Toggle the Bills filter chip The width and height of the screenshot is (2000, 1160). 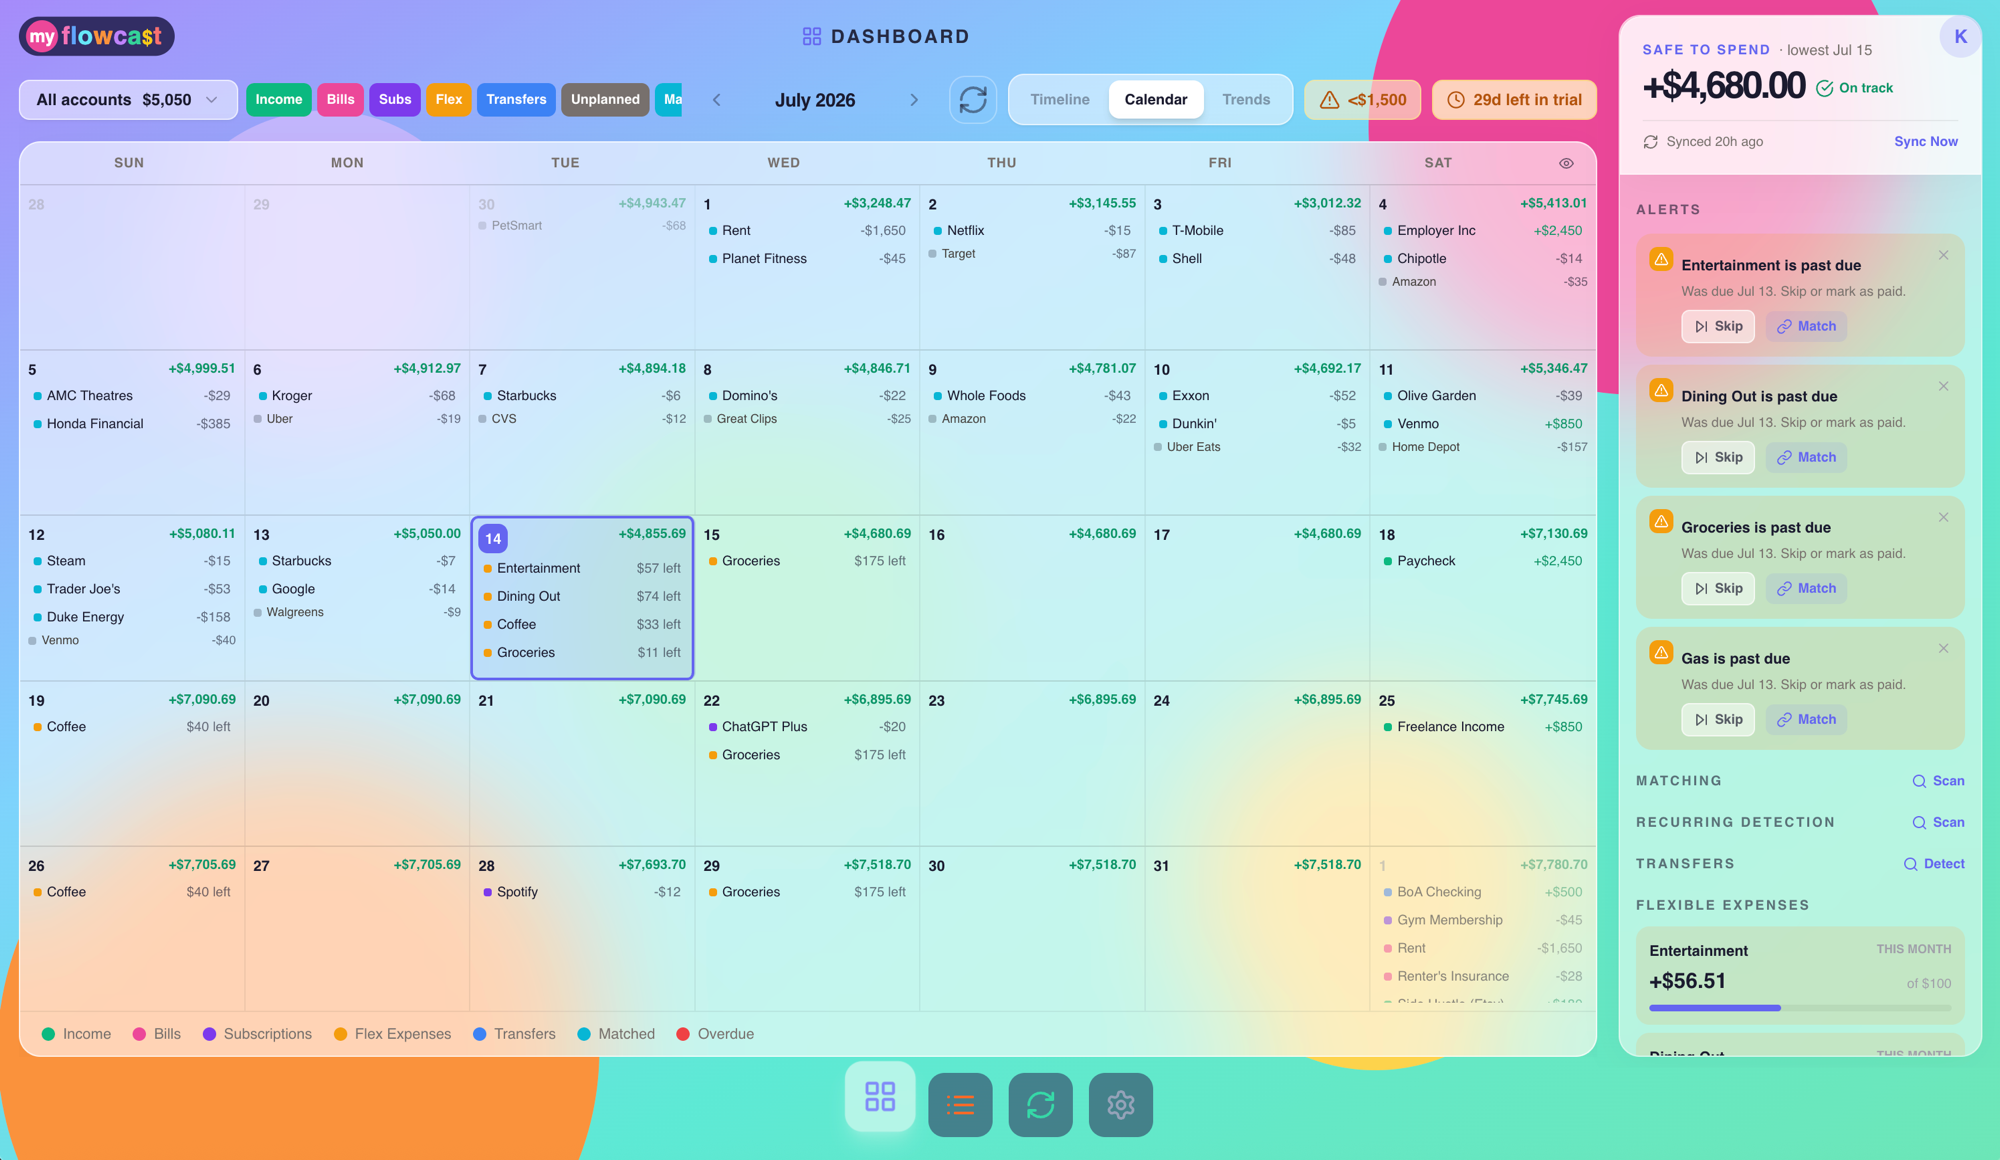pos(340,99)
